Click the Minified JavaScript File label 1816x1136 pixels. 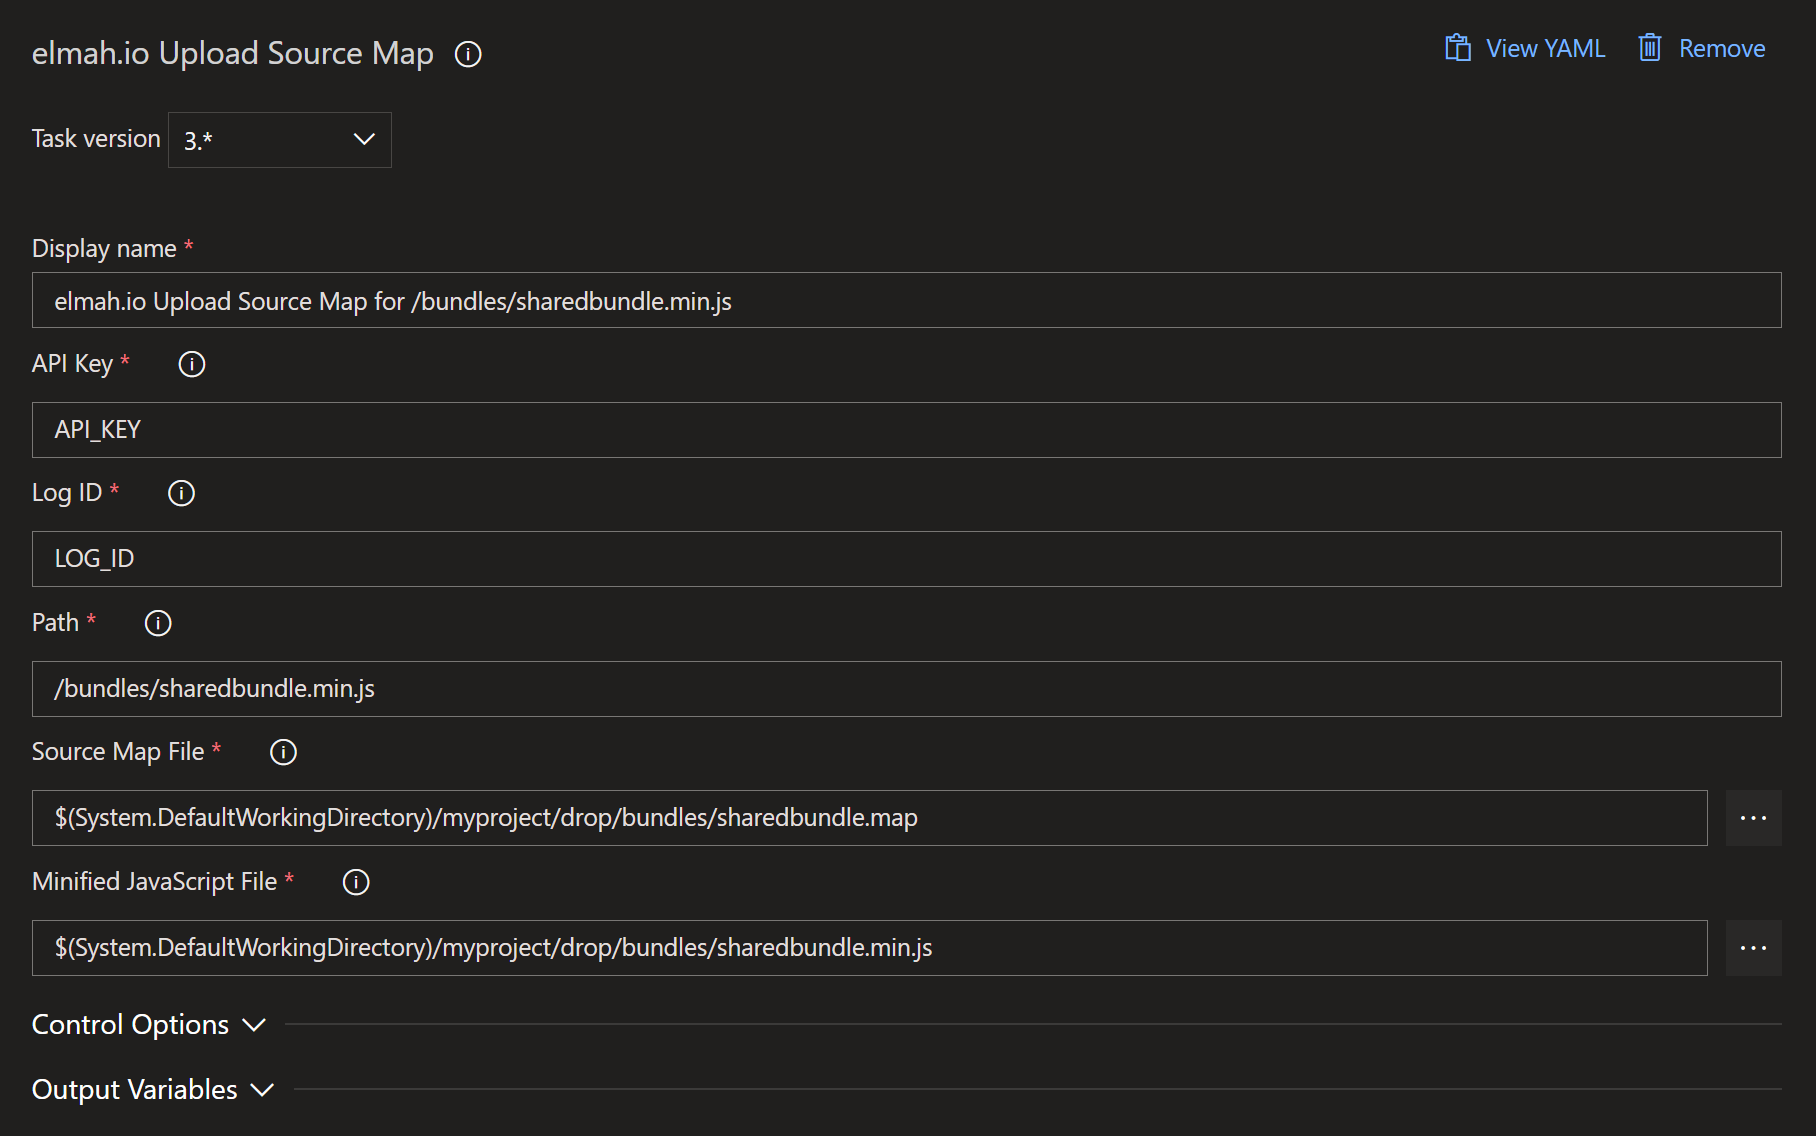pyautogui.click(x=154, y=882)
